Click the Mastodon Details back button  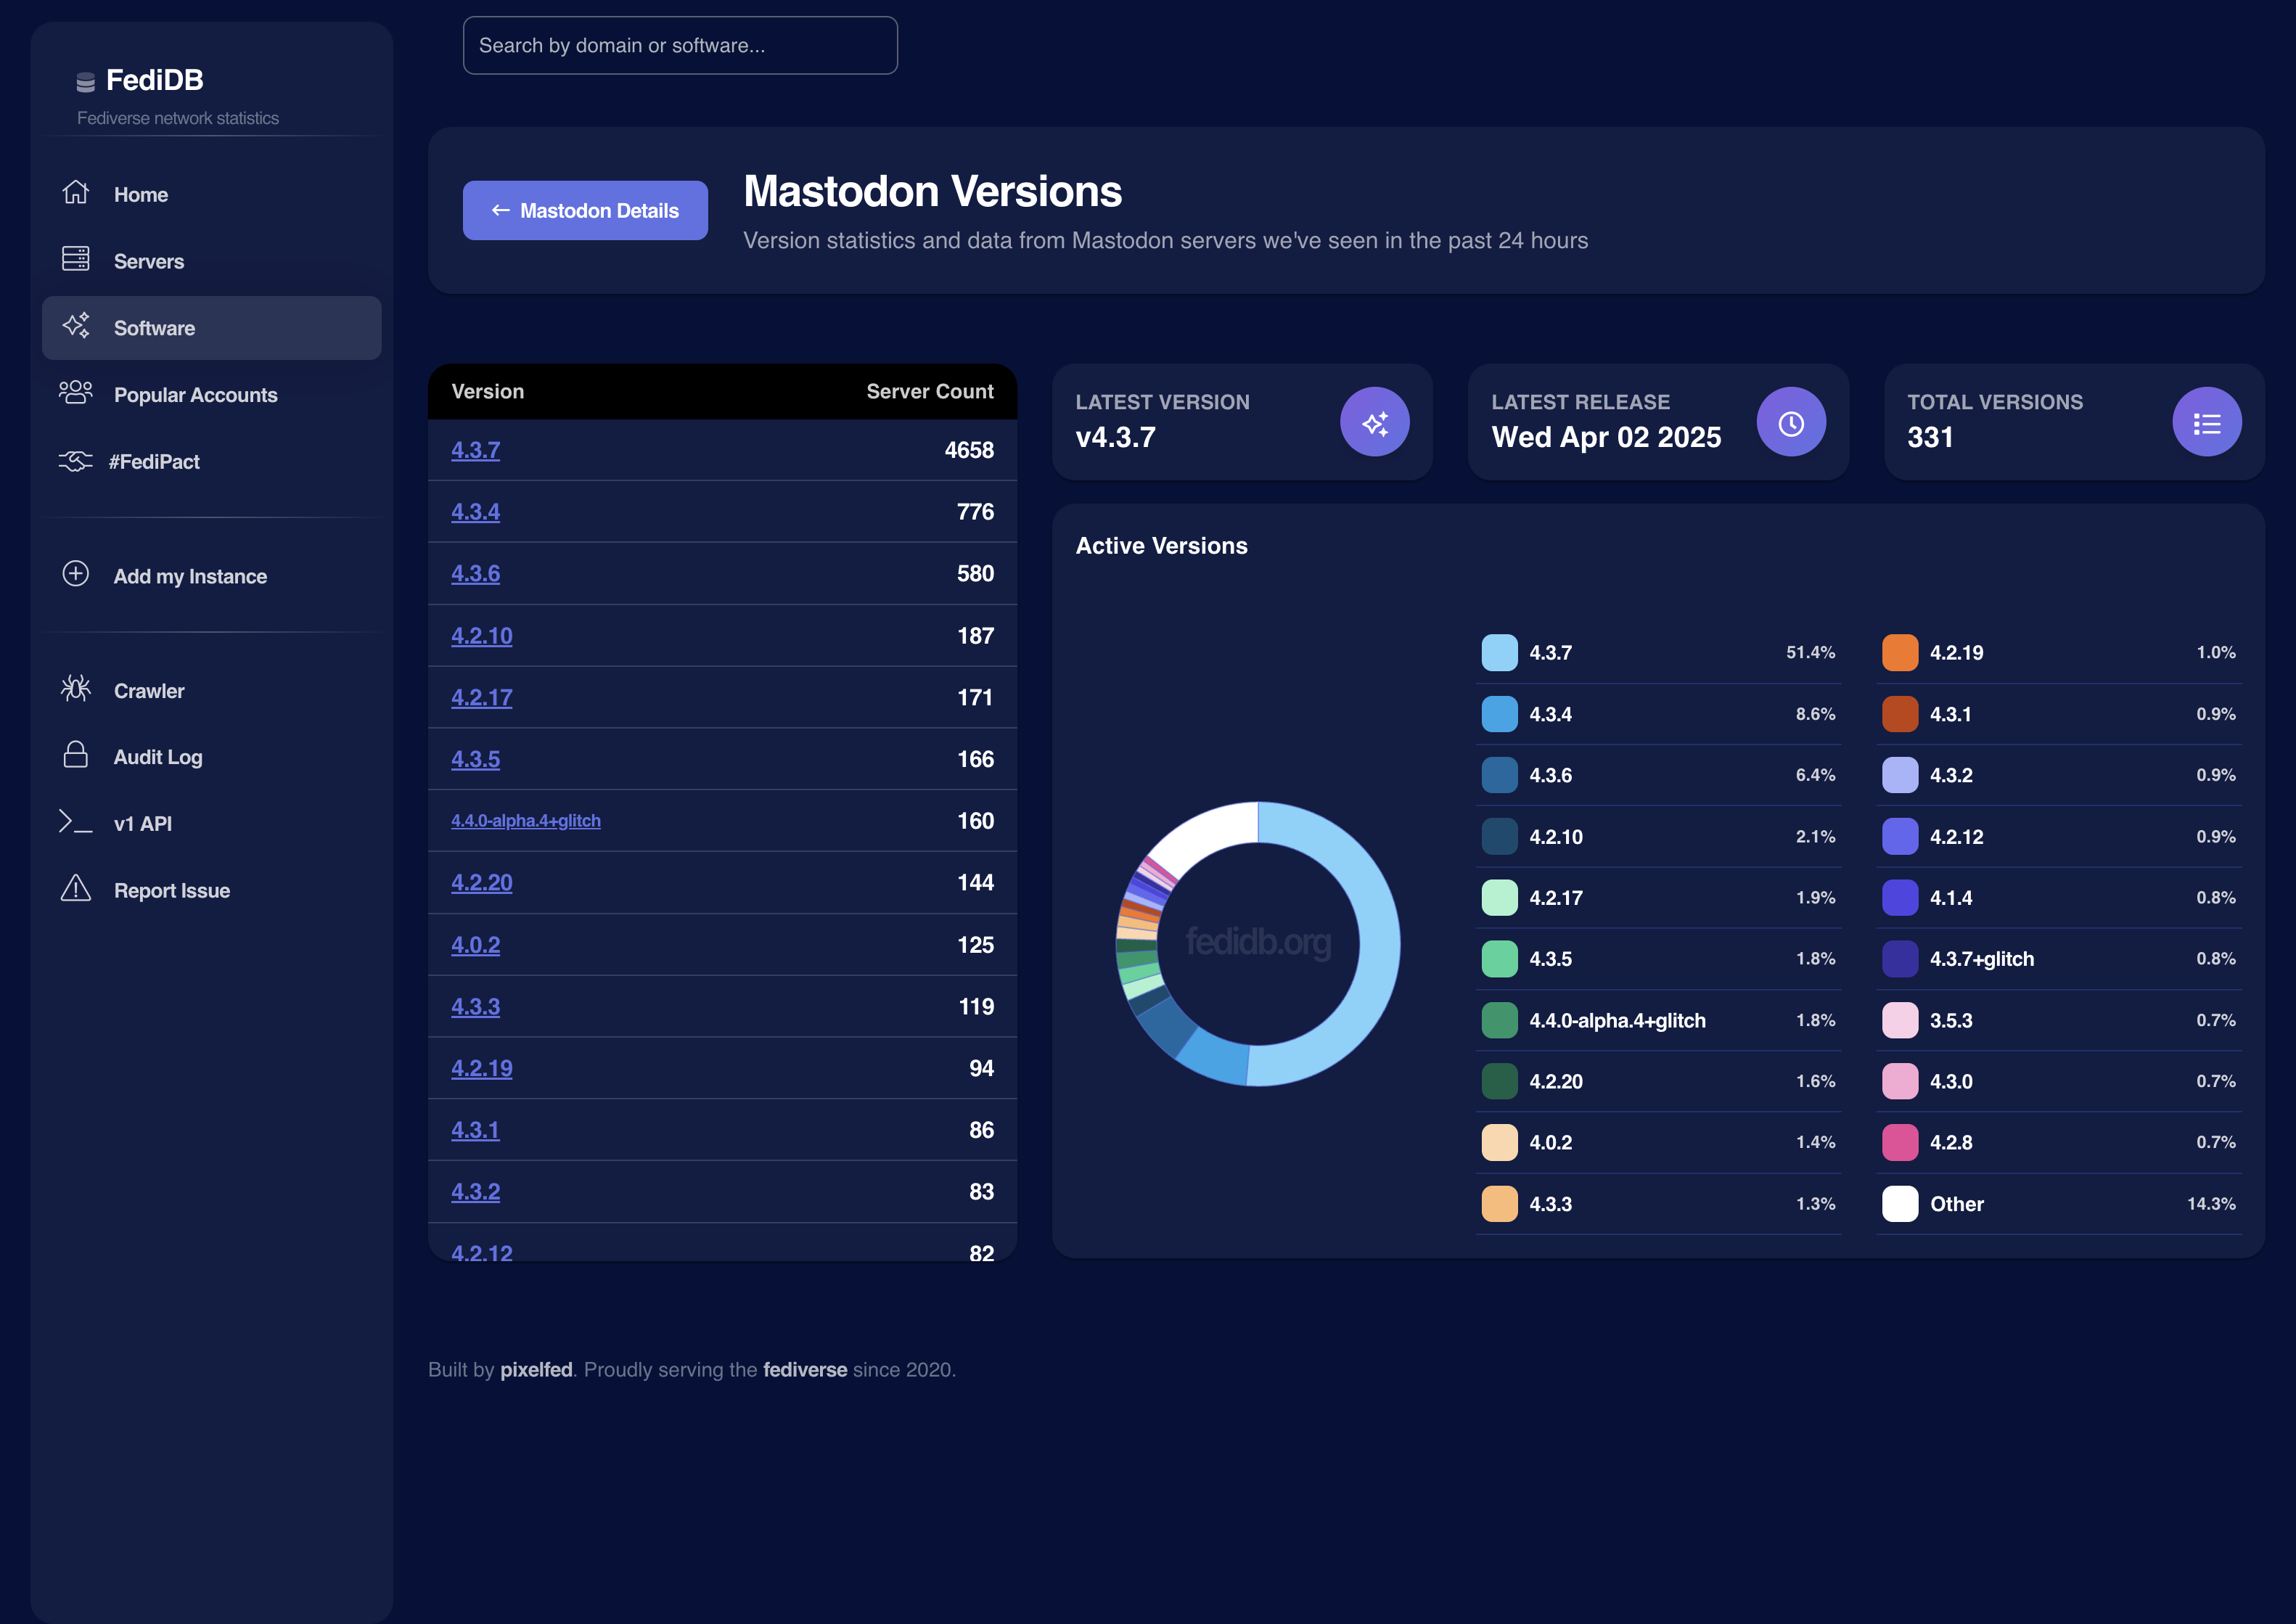click(x=585, y=210)
